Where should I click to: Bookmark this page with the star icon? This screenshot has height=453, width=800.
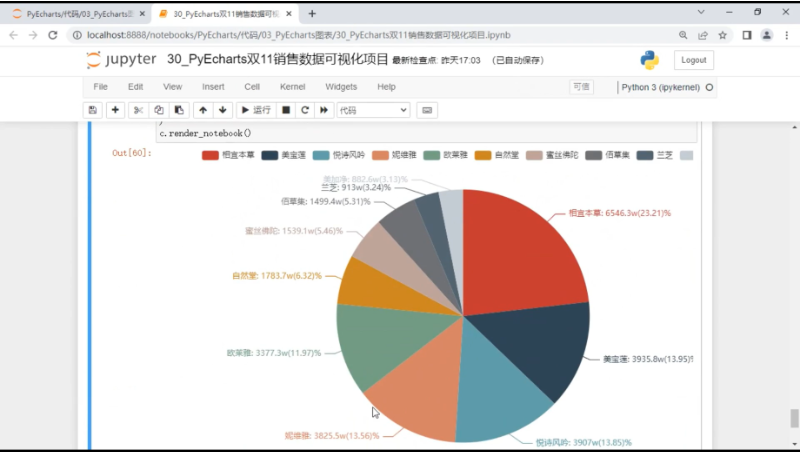click(722, 35)
